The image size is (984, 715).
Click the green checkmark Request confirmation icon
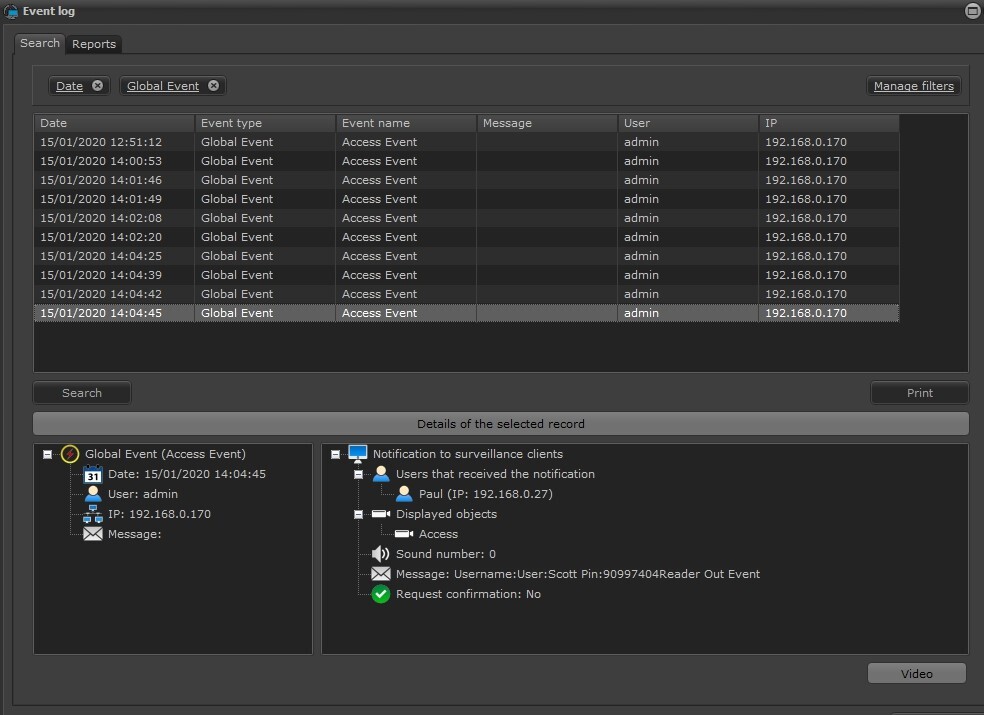[380, 594]
